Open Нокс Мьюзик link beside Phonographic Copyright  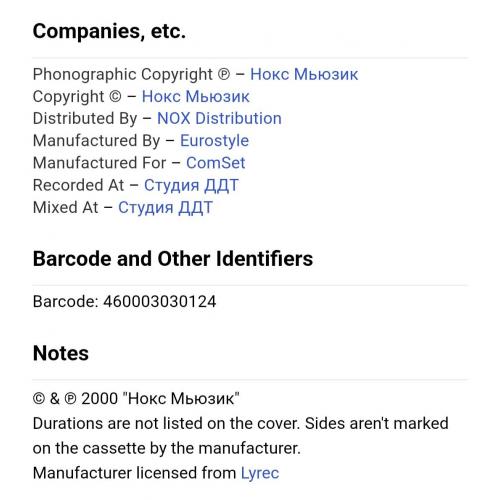[x=304, y=74]
